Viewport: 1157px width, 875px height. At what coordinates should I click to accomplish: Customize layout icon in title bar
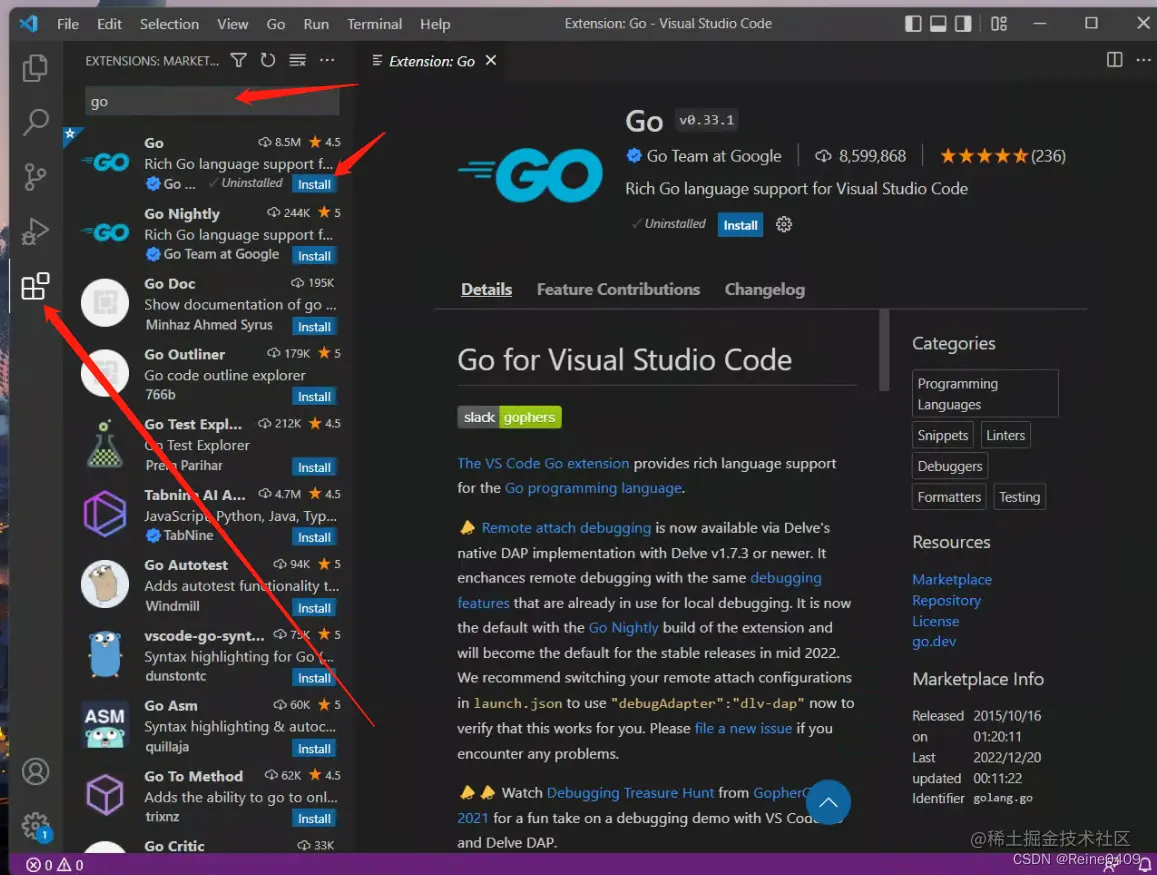click(x=998, y=24)
